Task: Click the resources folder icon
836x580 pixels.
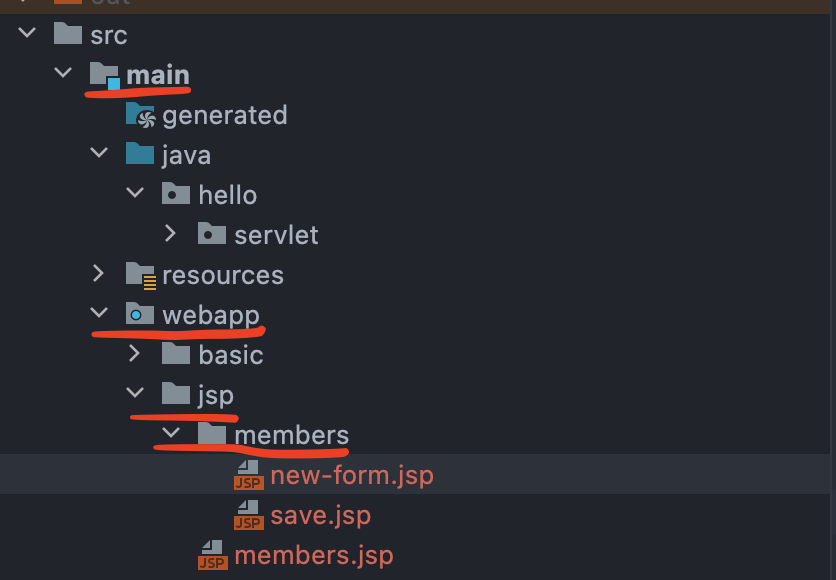Action: point(140,275)
